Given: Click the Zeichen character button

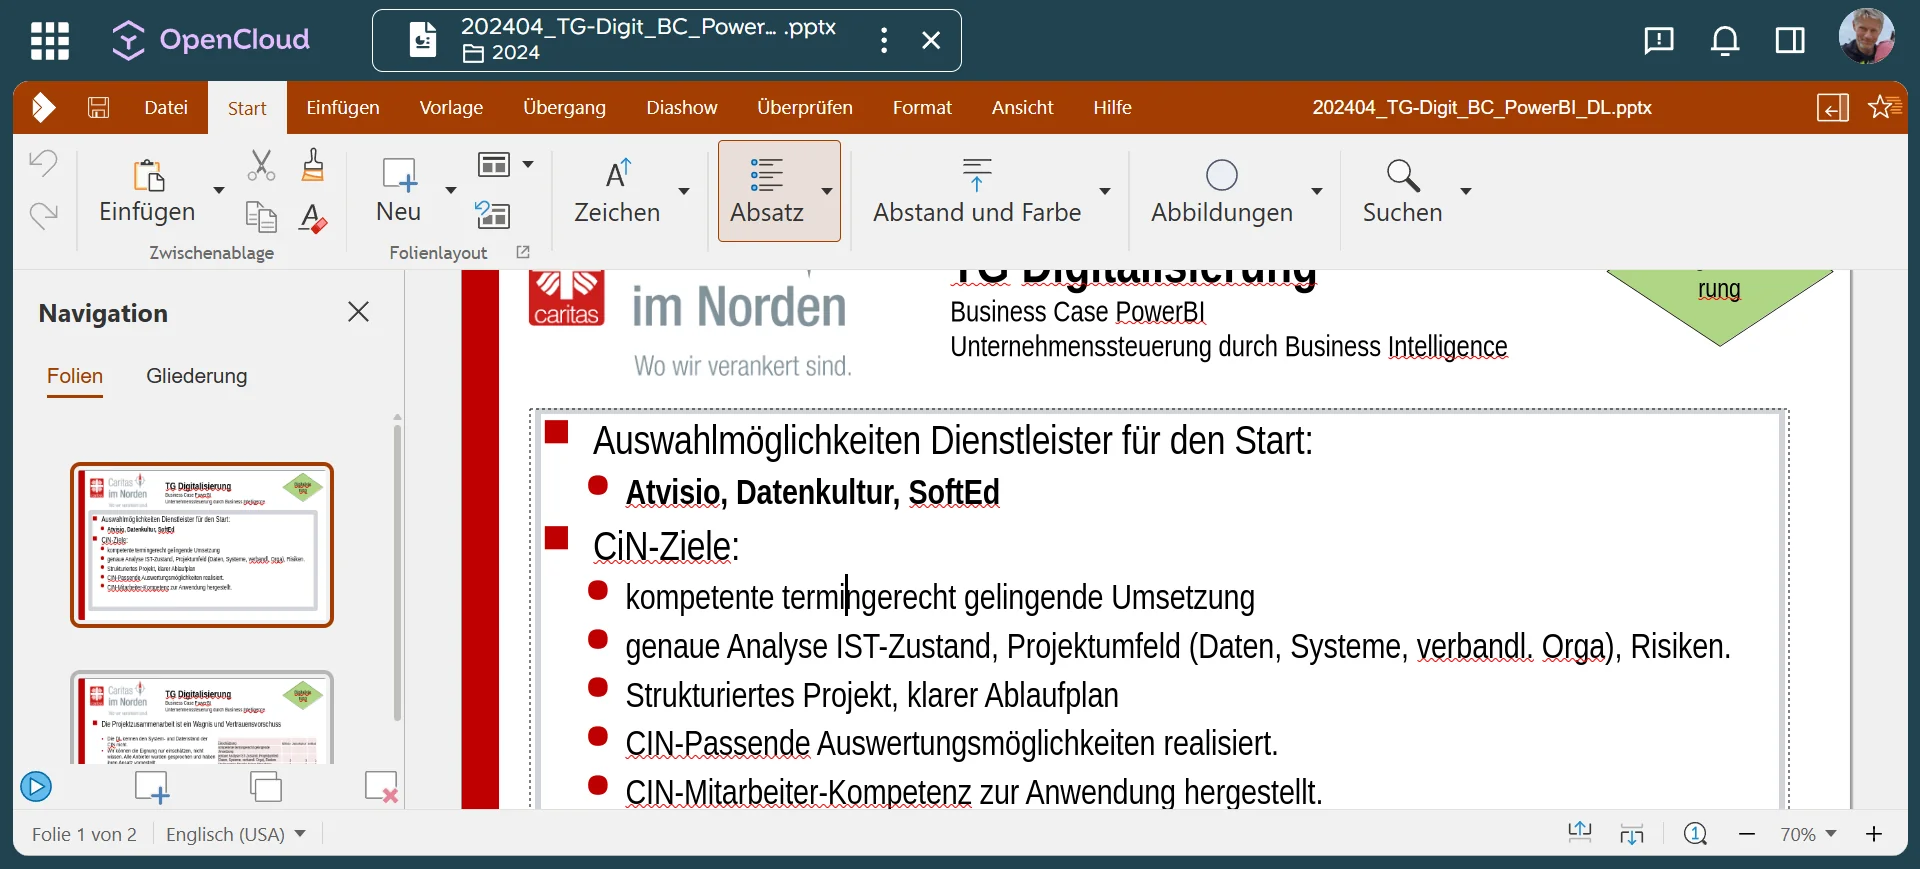Looking at the screenshot, I should 617,191.
